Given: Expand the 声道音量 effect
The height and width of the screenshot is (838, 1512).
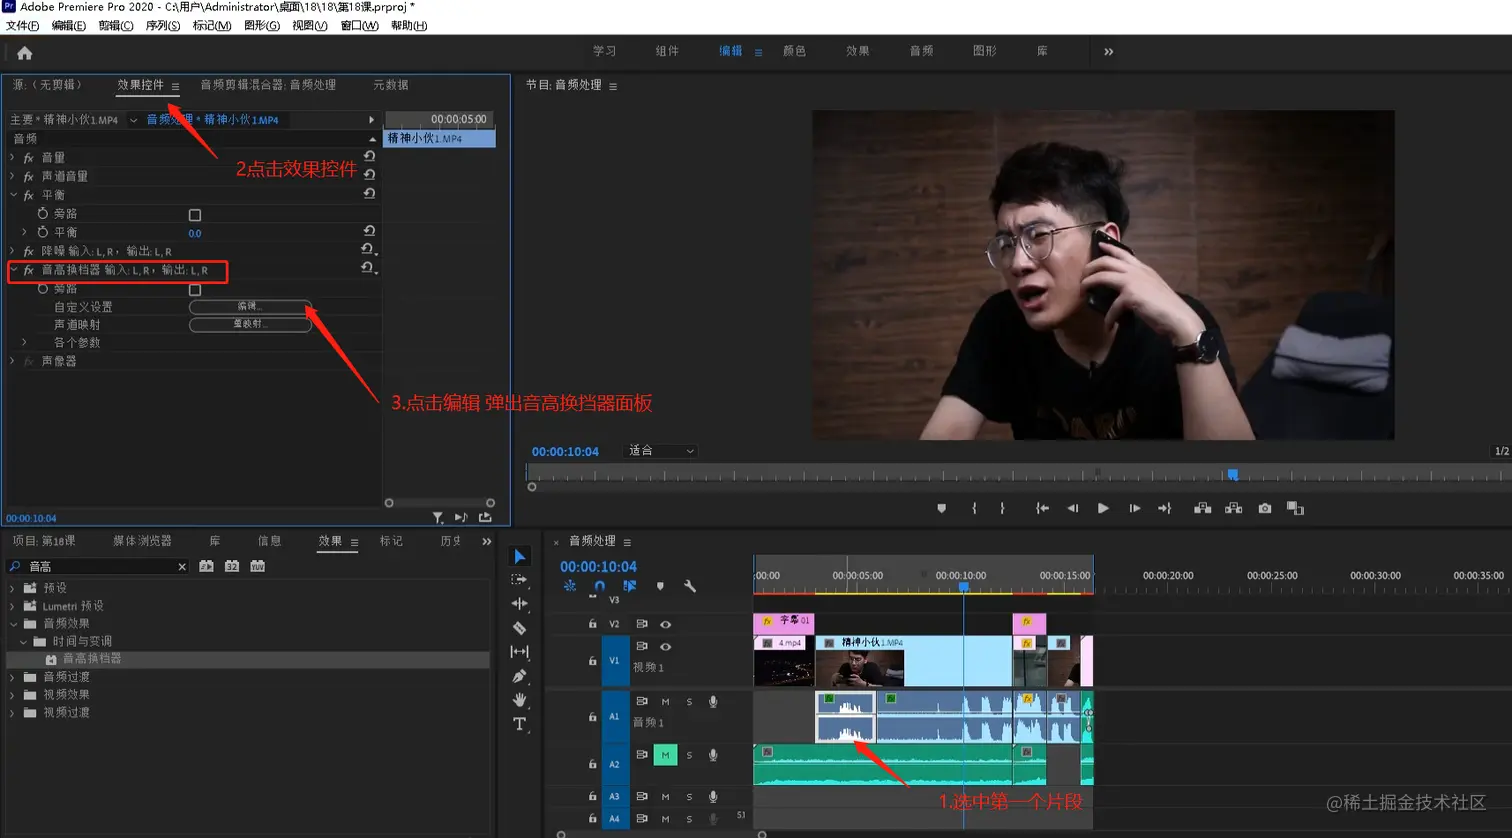Looking at the screenshot, I should click(12, 176).
